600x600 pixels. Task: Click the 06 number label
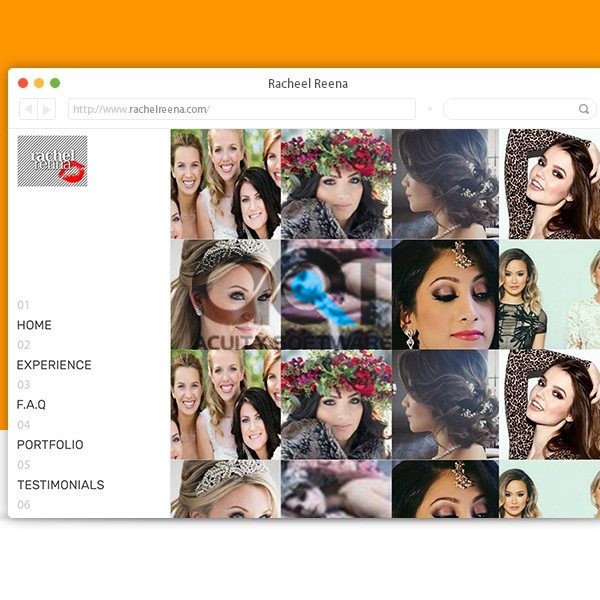[x=24, y=505]
